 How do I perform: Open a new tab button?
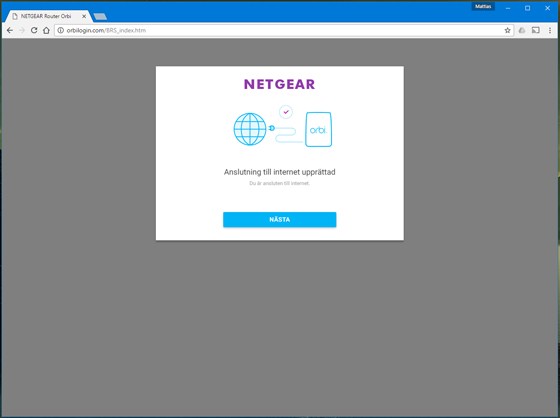(x=100, y=16)
